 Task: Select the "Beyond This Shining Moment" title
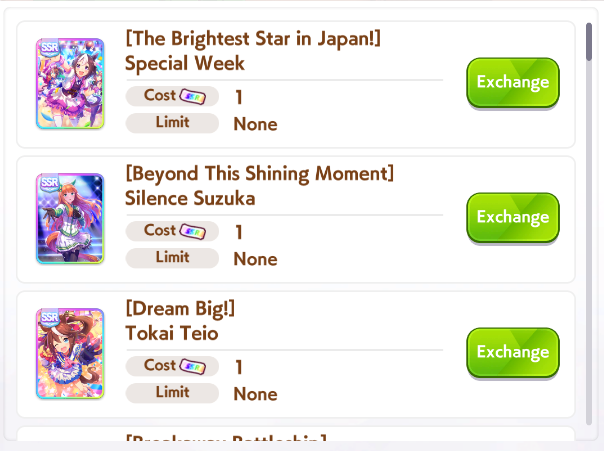259,174
